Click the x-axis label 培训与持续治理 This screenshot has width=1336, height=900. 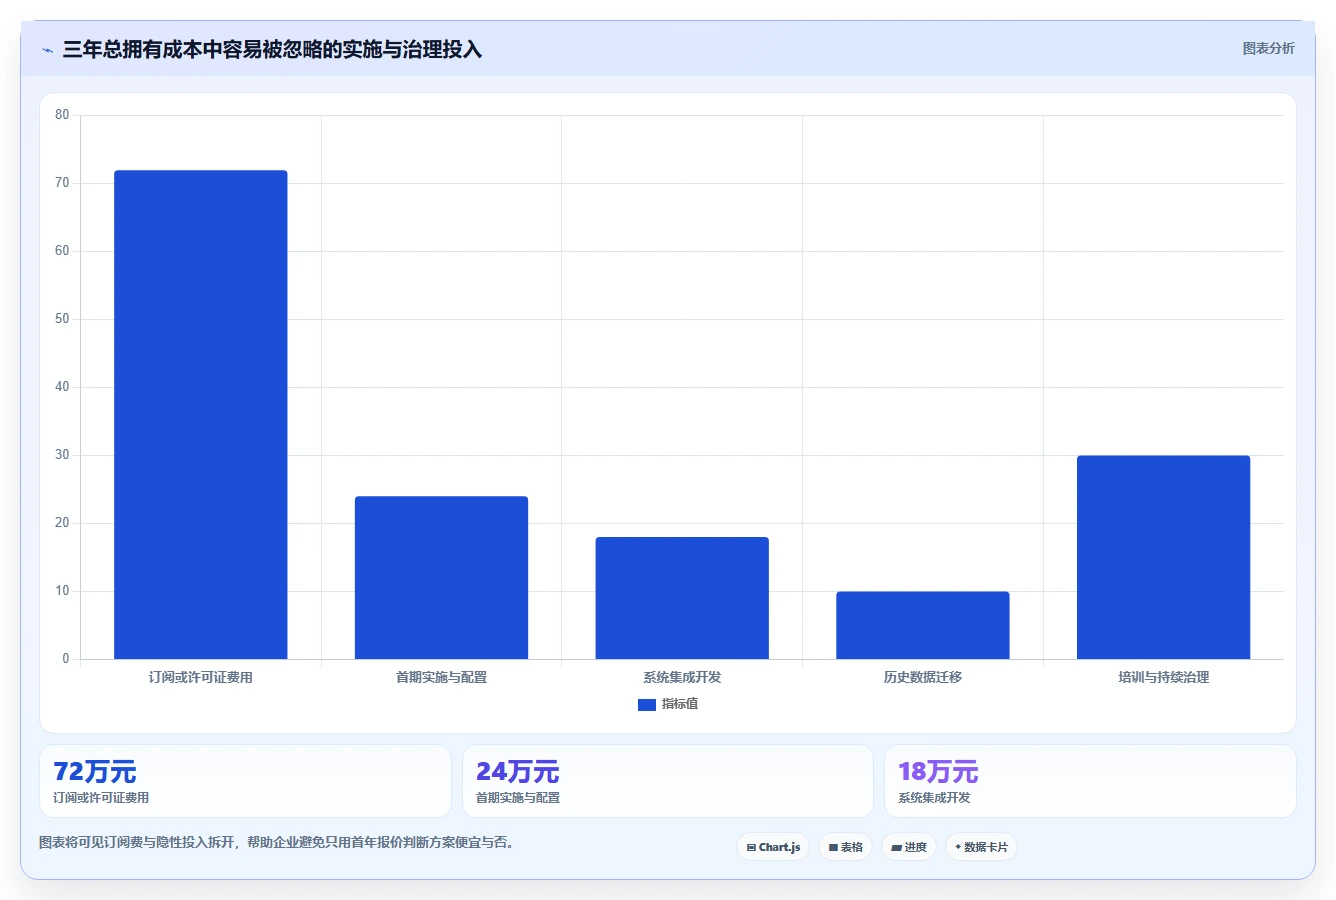click(x=1163, y=677)
